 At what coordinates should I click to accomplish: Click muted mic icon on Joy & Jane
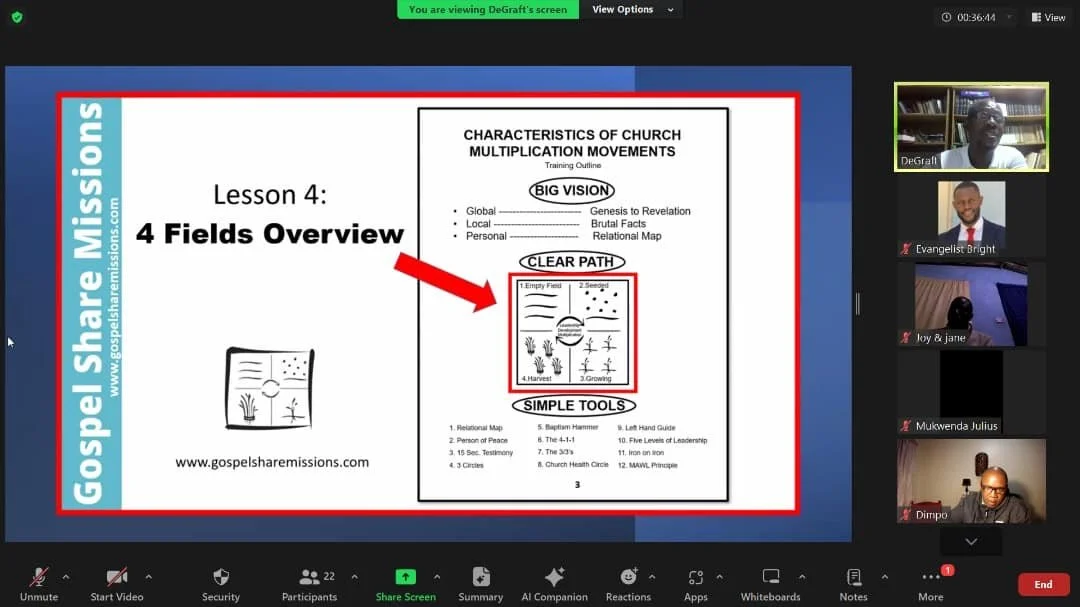click(906, 338)
